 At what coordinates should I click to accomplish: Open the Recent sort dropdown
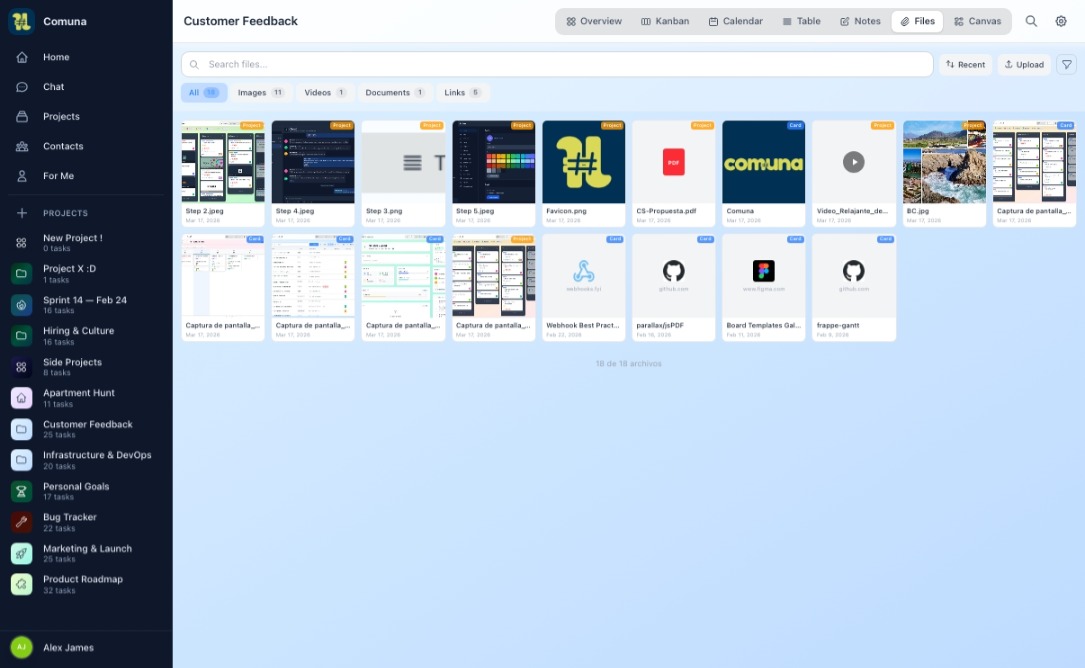point(965,65)
